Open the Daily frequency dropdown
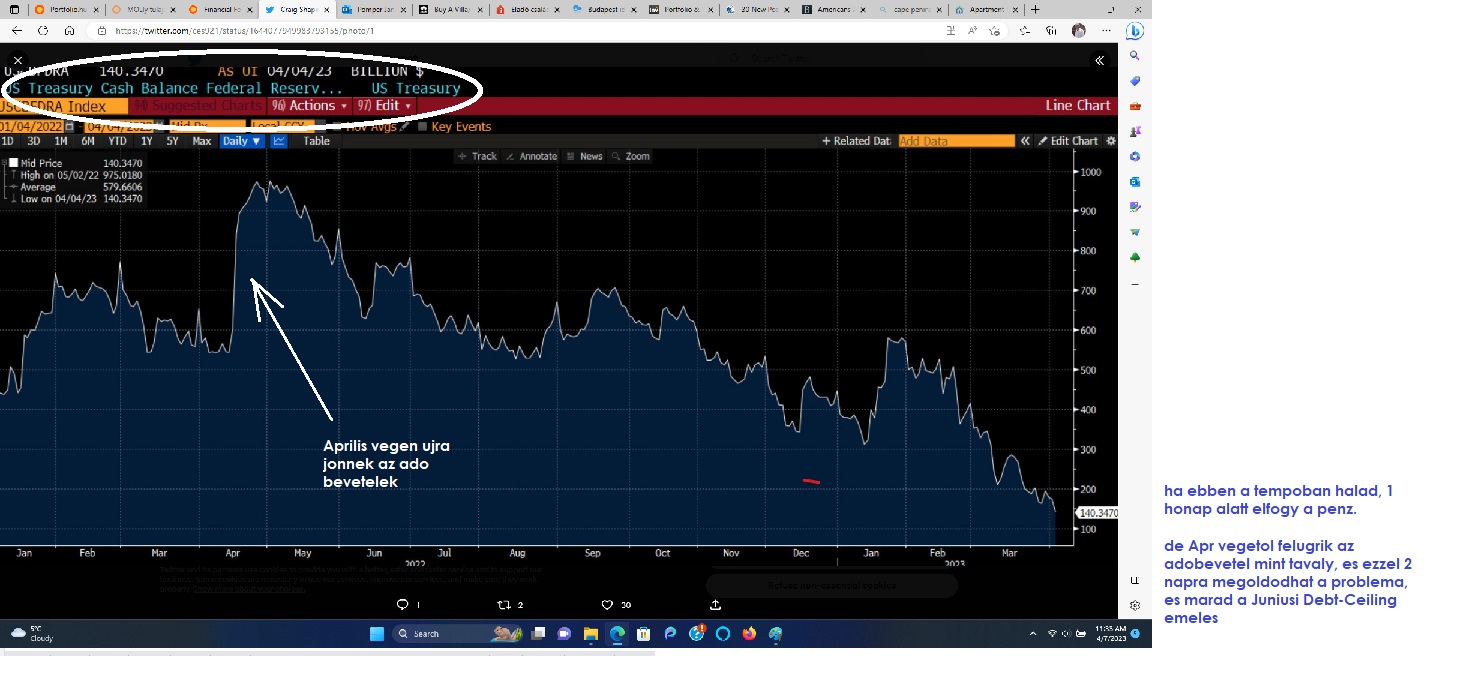This screenshot has width=1472, height=688. [x=242, y=141]
